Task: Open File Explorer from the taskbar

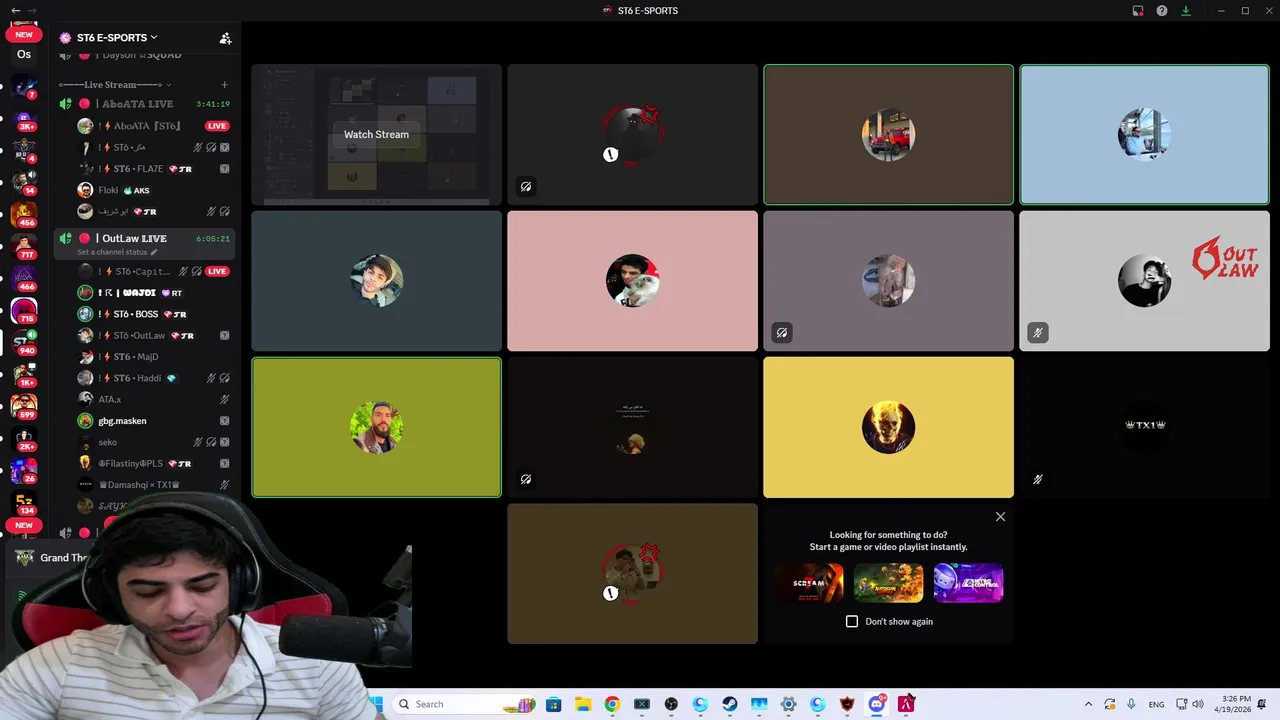Action: [x=583, y=704]
